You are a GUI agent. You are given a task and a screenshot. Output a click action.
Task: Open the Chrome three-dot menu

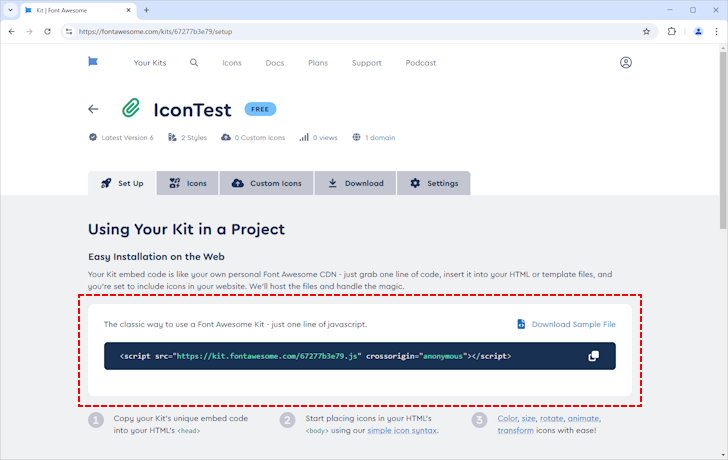(x=716, y=31)
